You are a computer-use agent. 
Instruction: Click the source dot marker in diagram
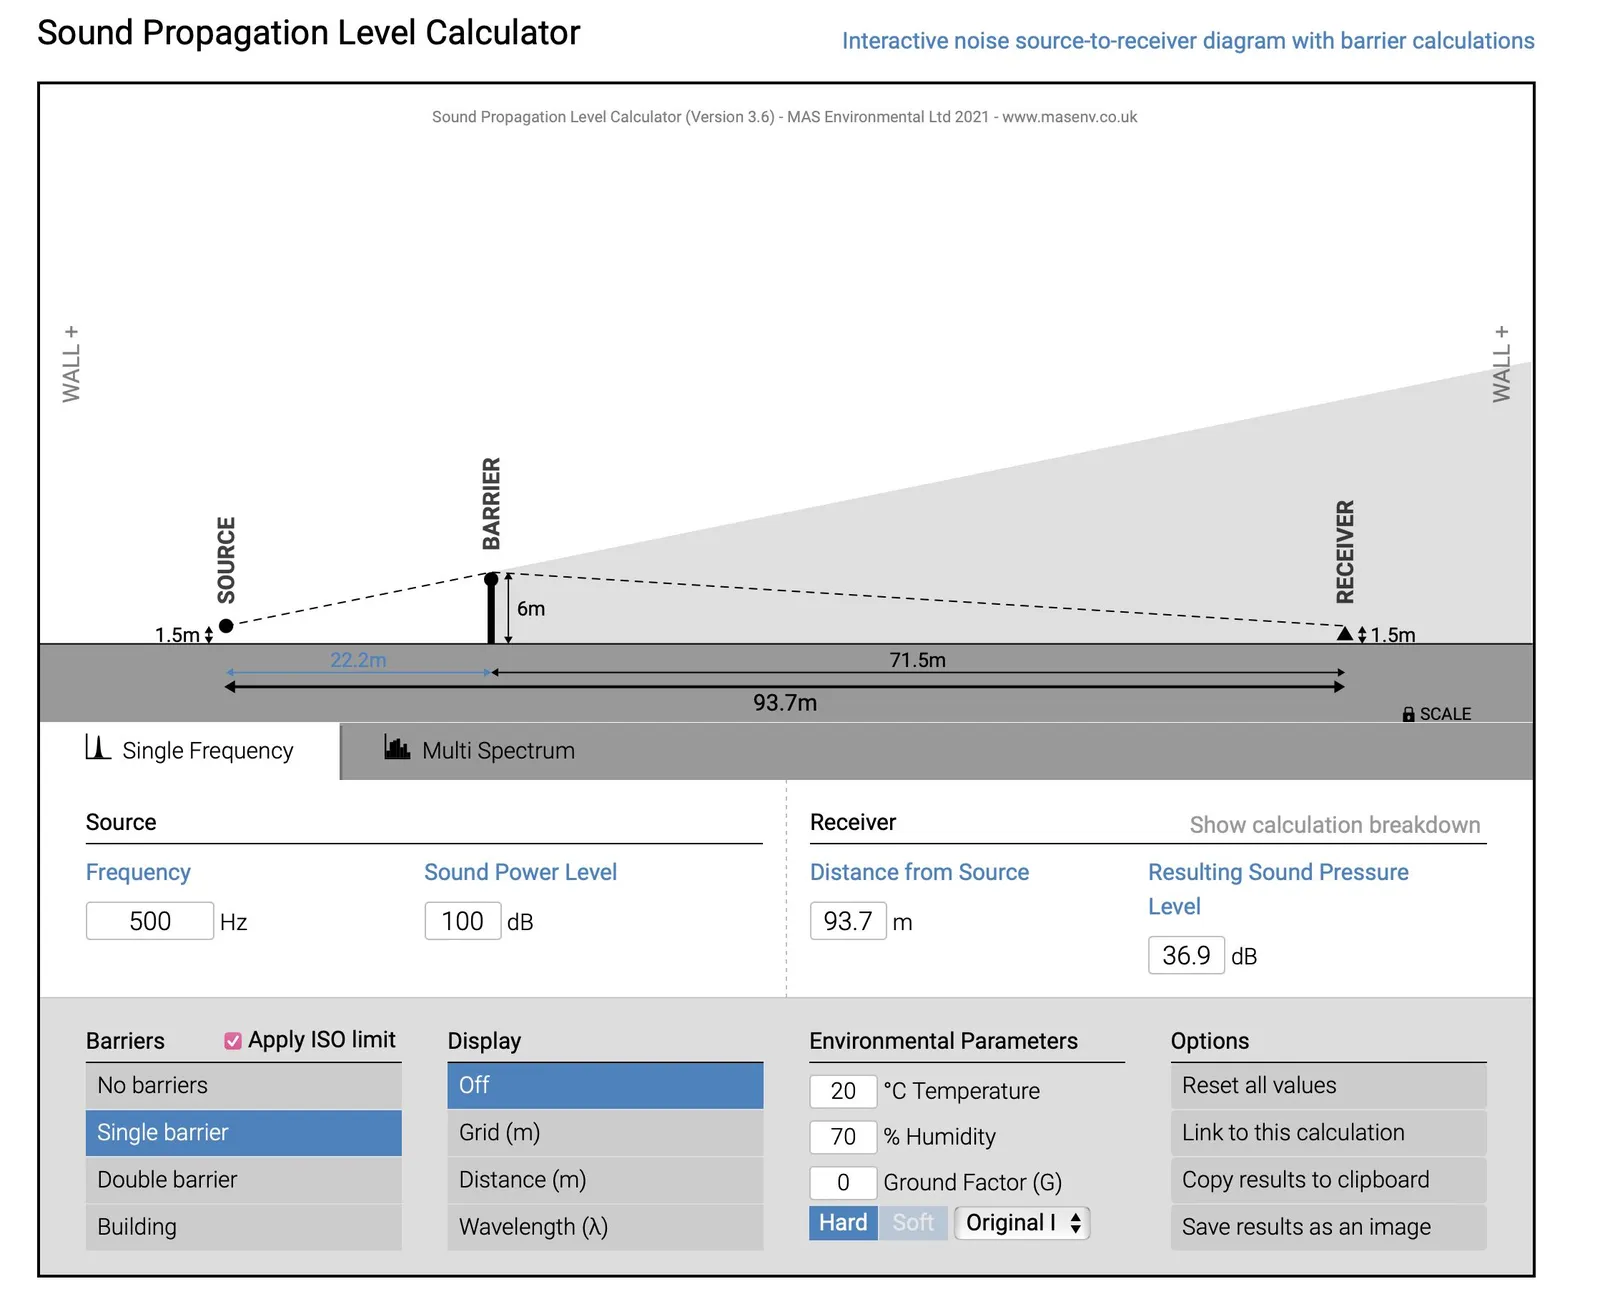click(226, 626)
